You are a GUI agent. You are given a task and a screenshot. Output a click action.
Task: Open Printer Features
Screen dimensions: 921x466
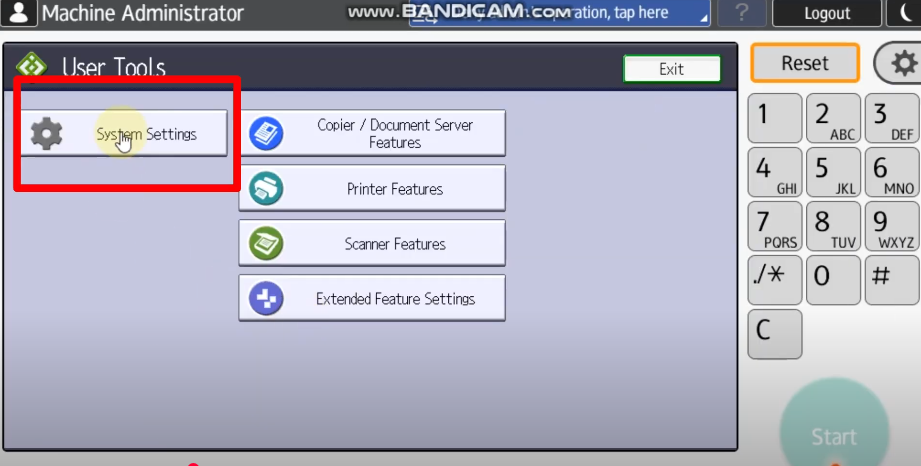[372, 189]
